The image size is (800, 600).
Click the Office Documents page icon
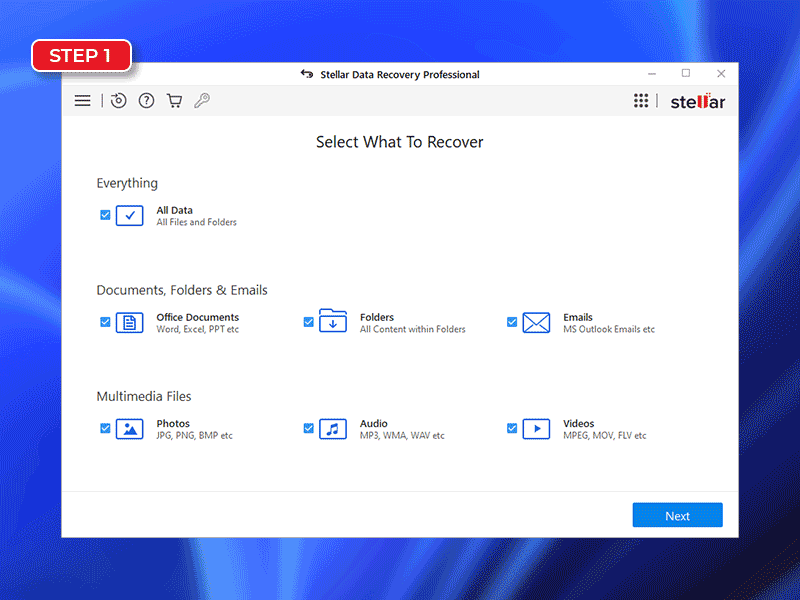coord(130,323)
